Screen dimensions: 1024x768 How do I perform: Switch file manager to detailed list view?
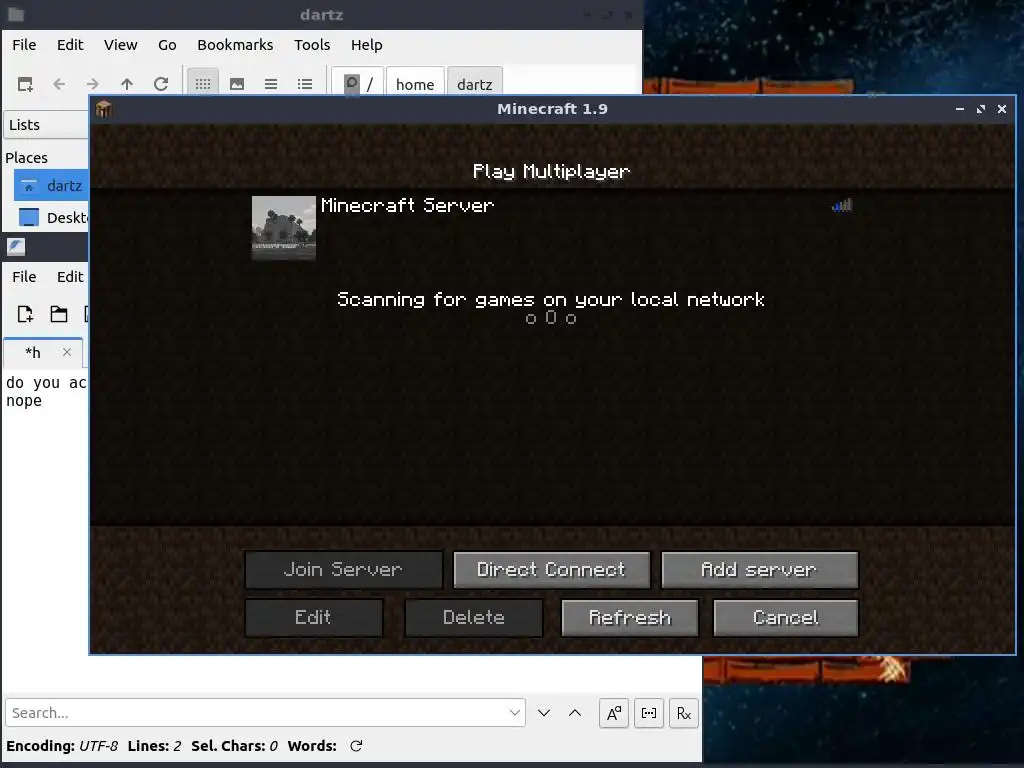pos(305,84)
